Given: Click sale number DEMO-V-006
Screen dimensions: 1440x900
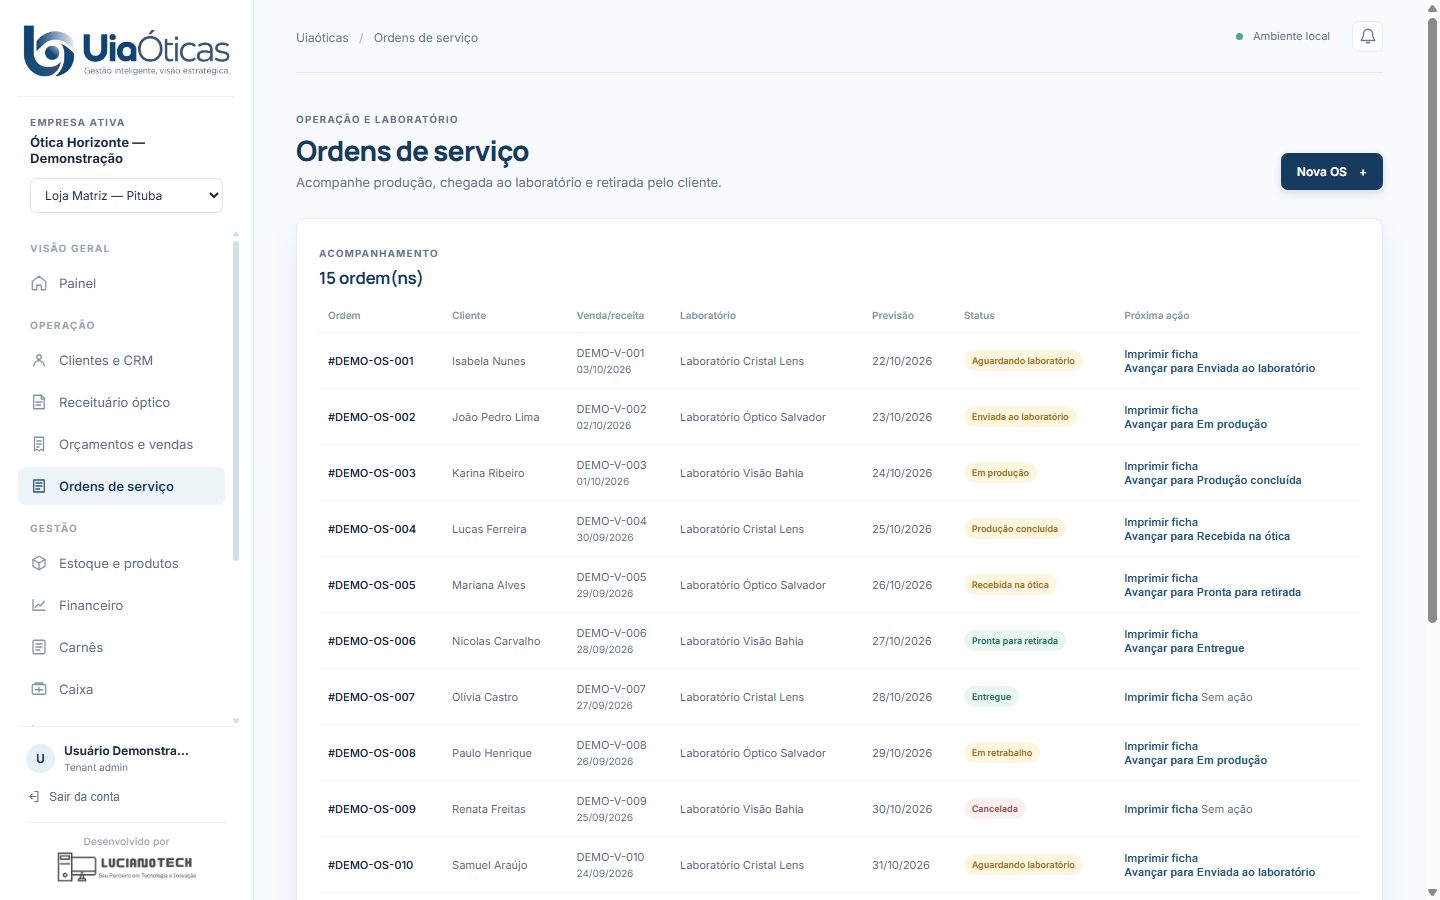Looking at the screenshot, I should pyautogui.click(x=611, y=633).
